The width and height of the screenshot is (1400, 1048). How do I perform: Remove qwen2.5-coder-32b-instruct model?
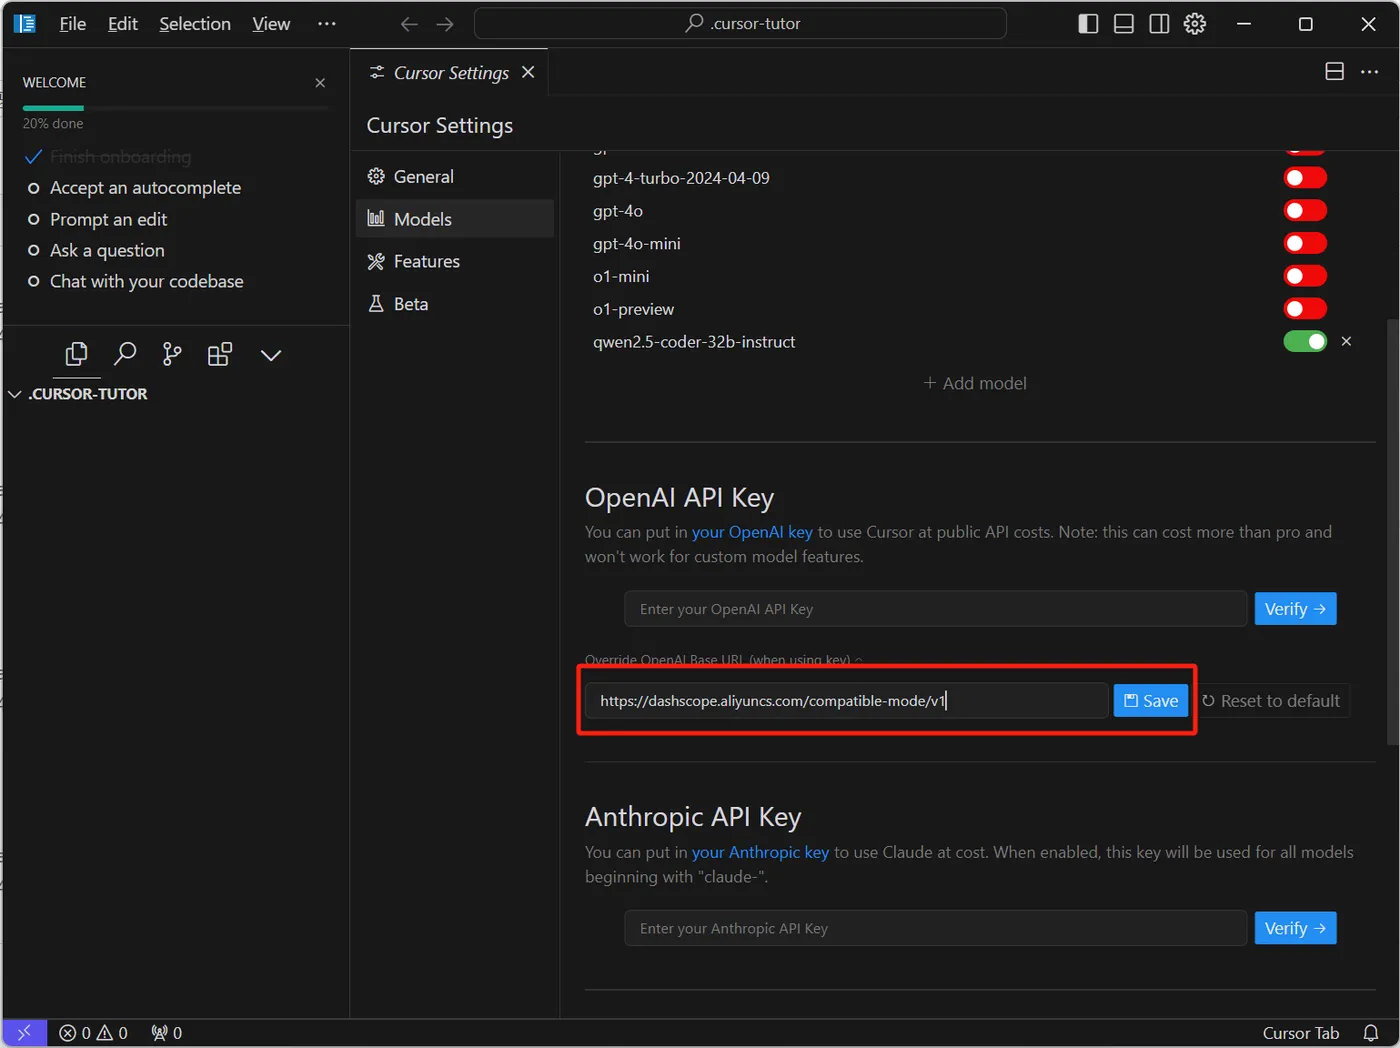1346,342
